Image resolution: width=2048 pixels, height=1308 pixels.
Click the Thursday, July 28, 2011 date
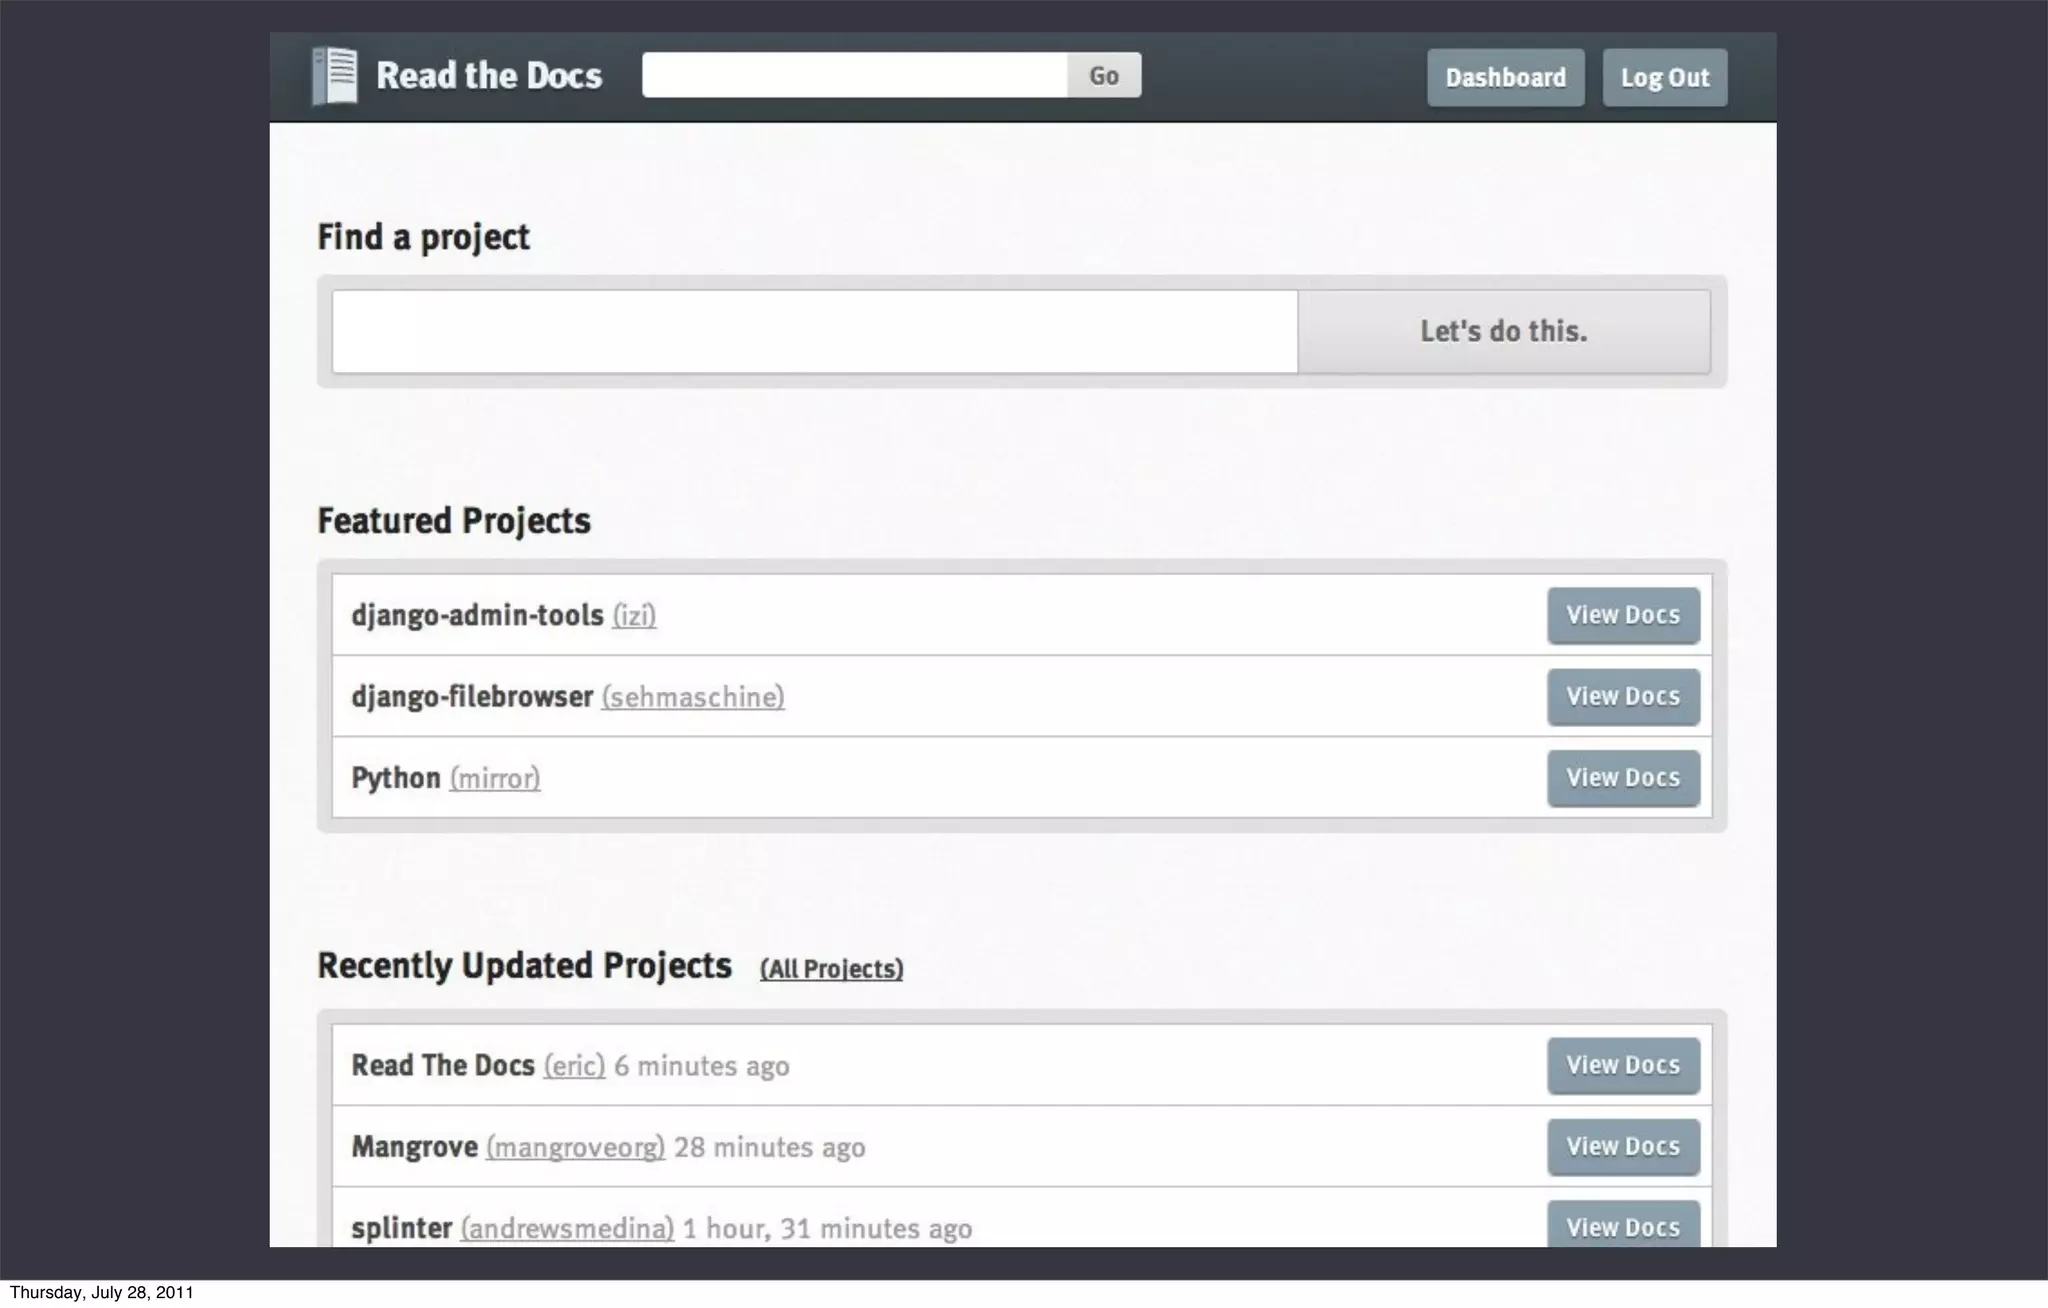[x=101, y=1293]
